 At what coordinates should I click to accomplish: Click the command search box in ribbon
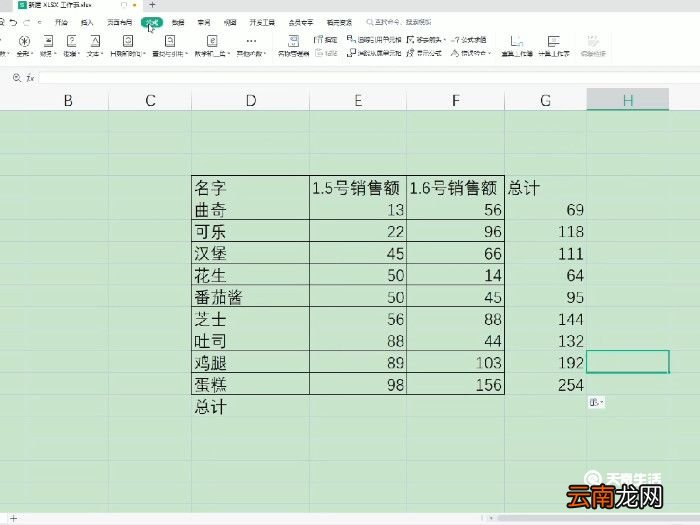[x=399, y=22]
